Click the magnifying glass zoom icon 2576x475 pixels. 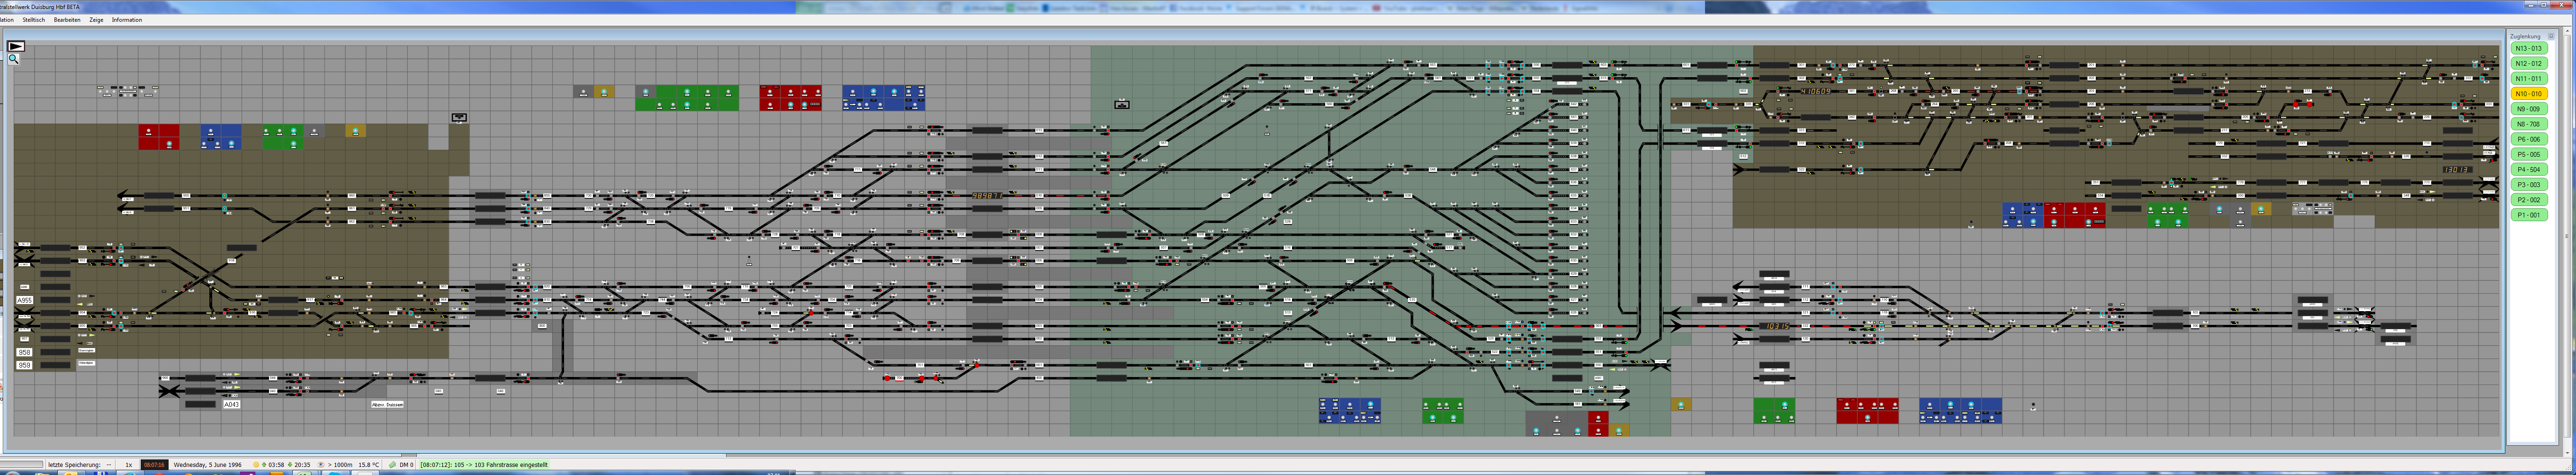(x=14, y=59)
